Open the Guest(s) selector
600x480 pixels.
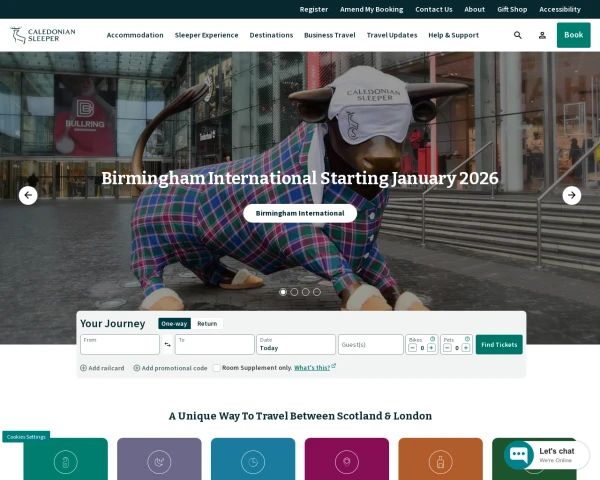pyautogui.click(x=370, y=344)
